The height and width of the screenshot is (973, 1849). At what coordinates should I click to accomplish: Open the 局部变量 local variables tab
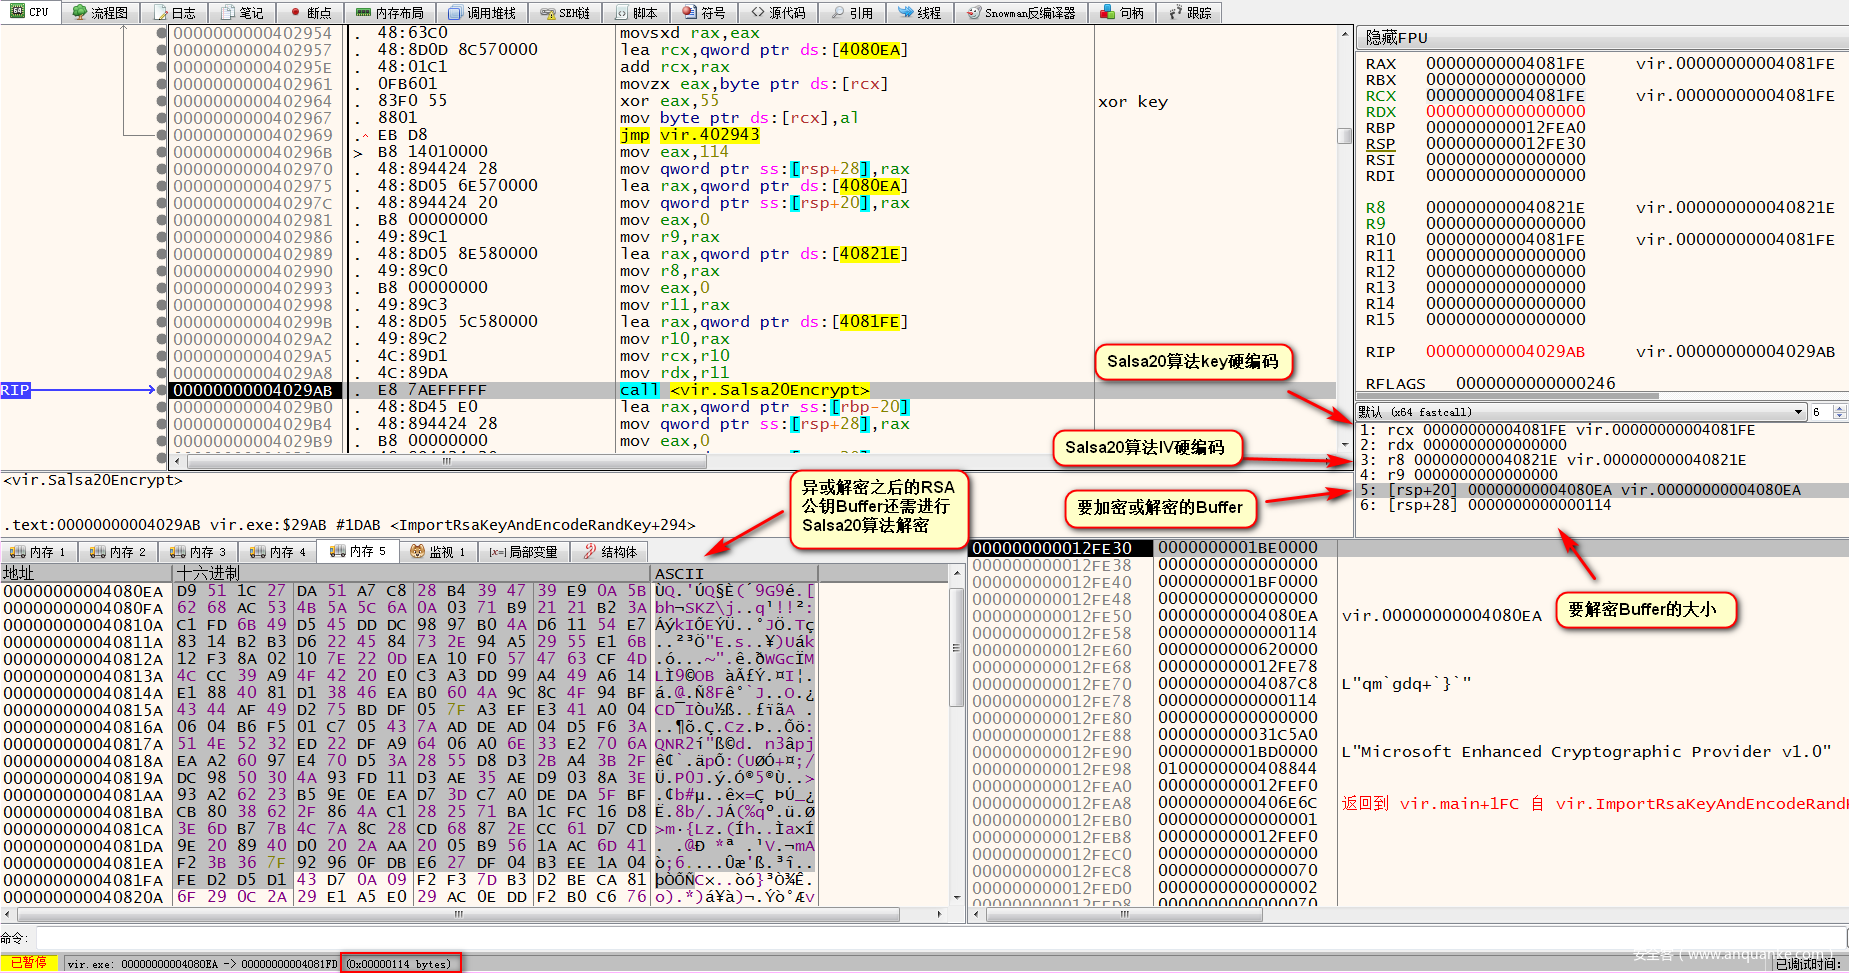pos(524,552)
